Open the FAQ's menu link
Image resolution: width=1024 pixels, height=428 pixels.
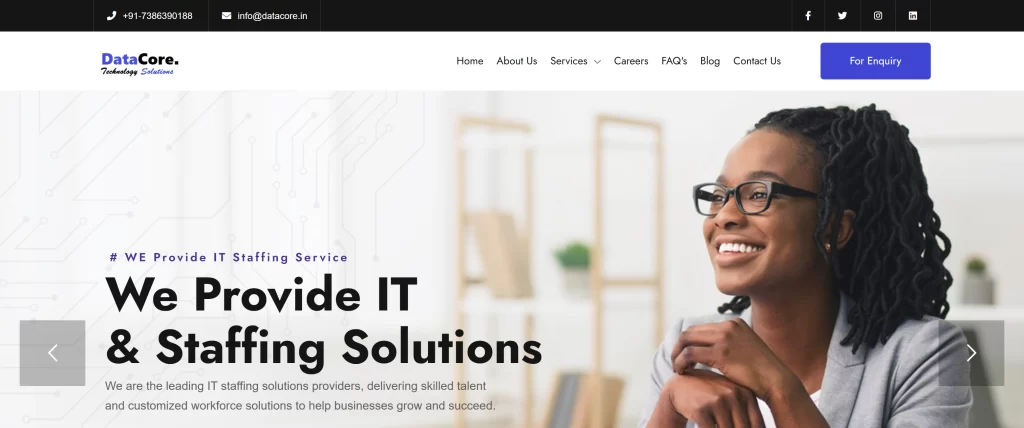[674, 61]
